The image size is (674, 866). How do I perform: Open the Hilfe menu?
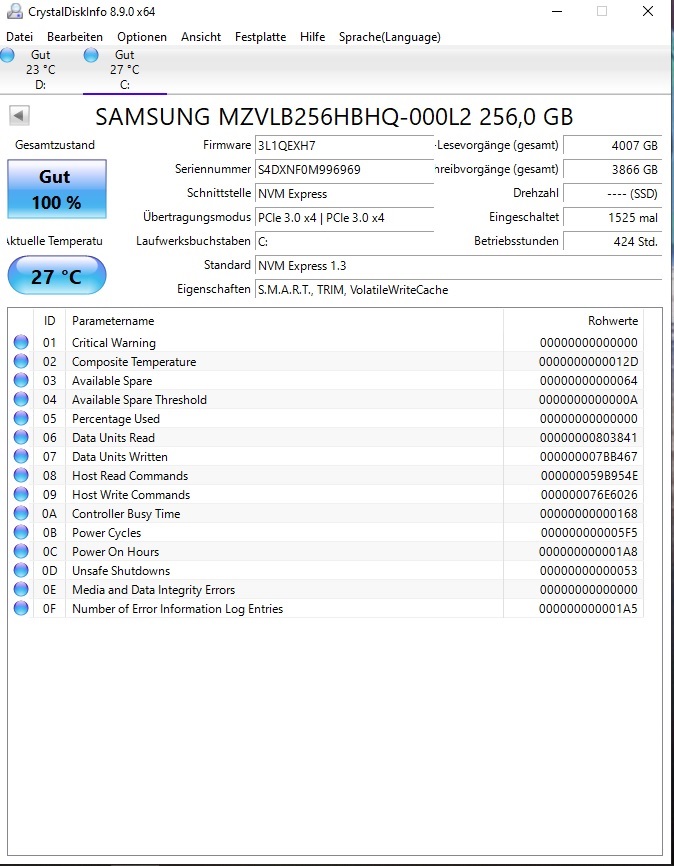pos(313,37)
